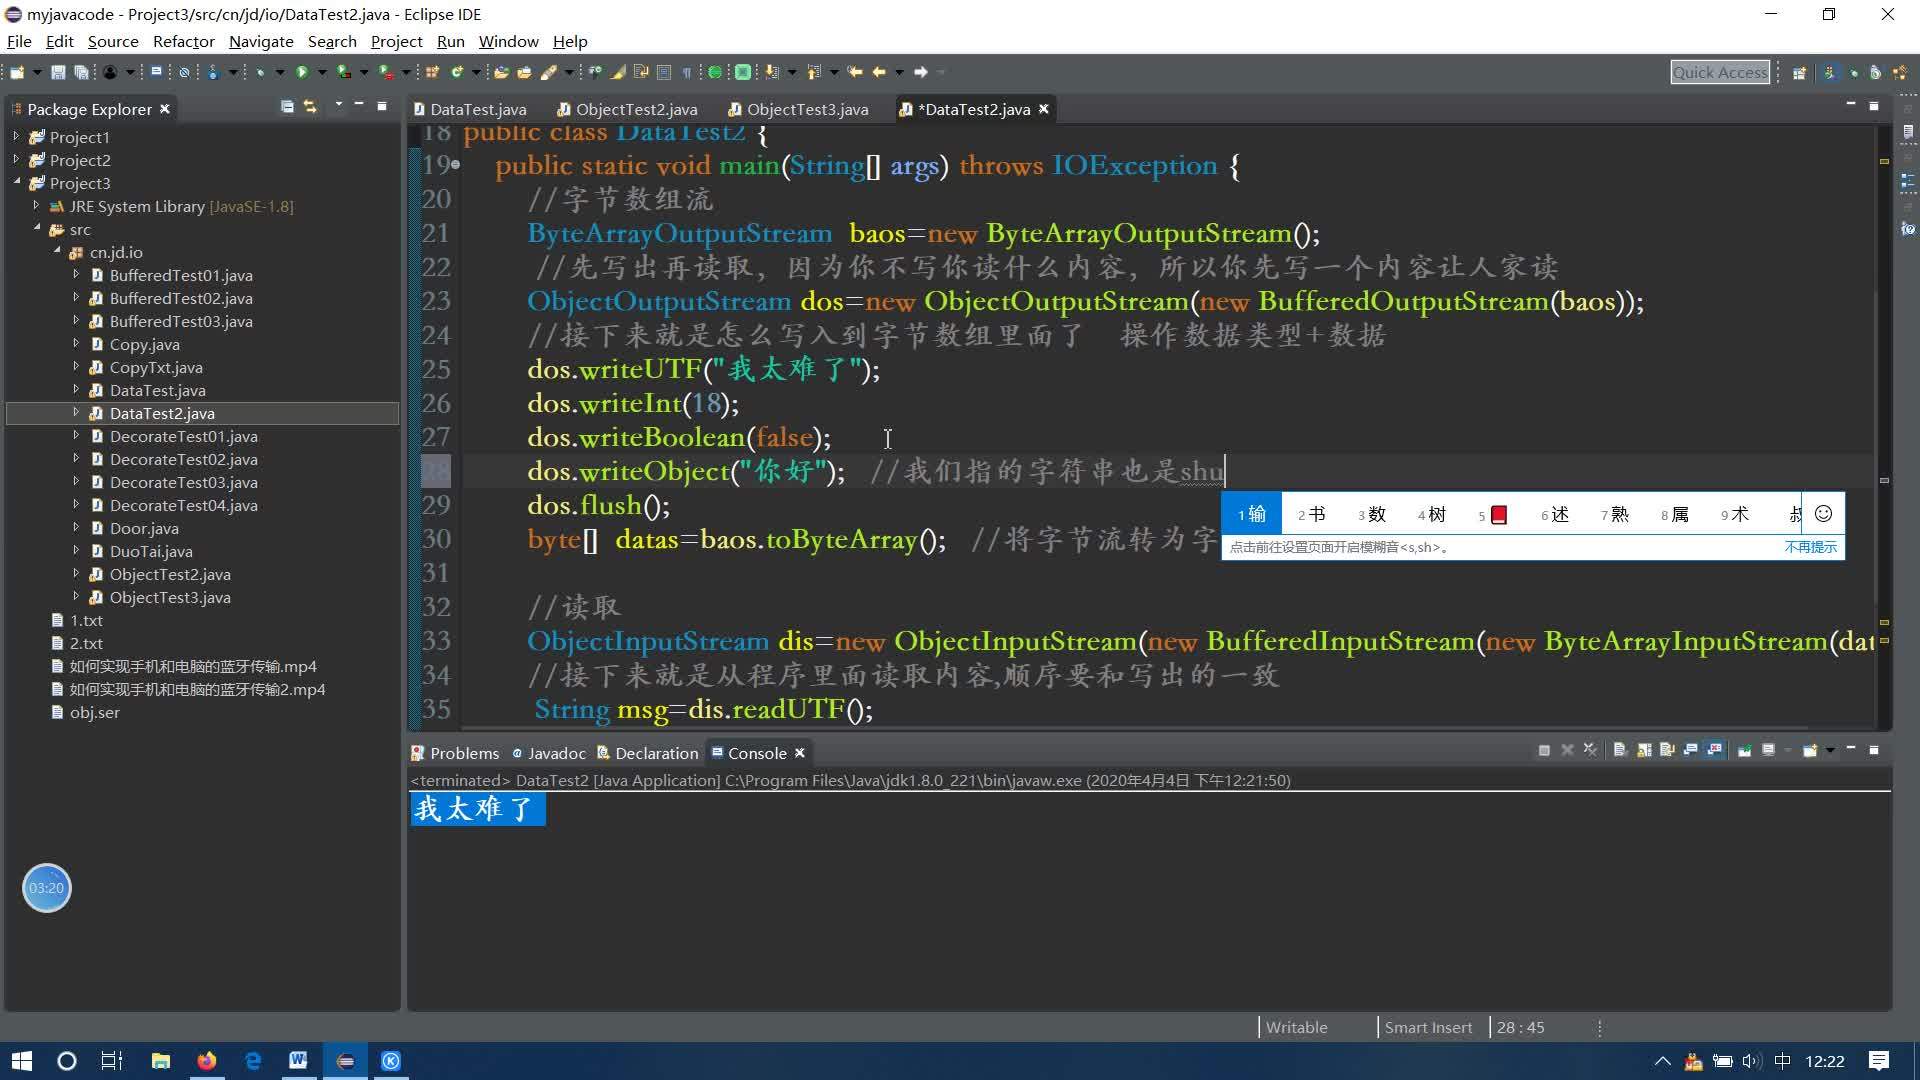
Task: Toggle Link with Editor in Package Explorer
Action: click(x=310, y=106)
